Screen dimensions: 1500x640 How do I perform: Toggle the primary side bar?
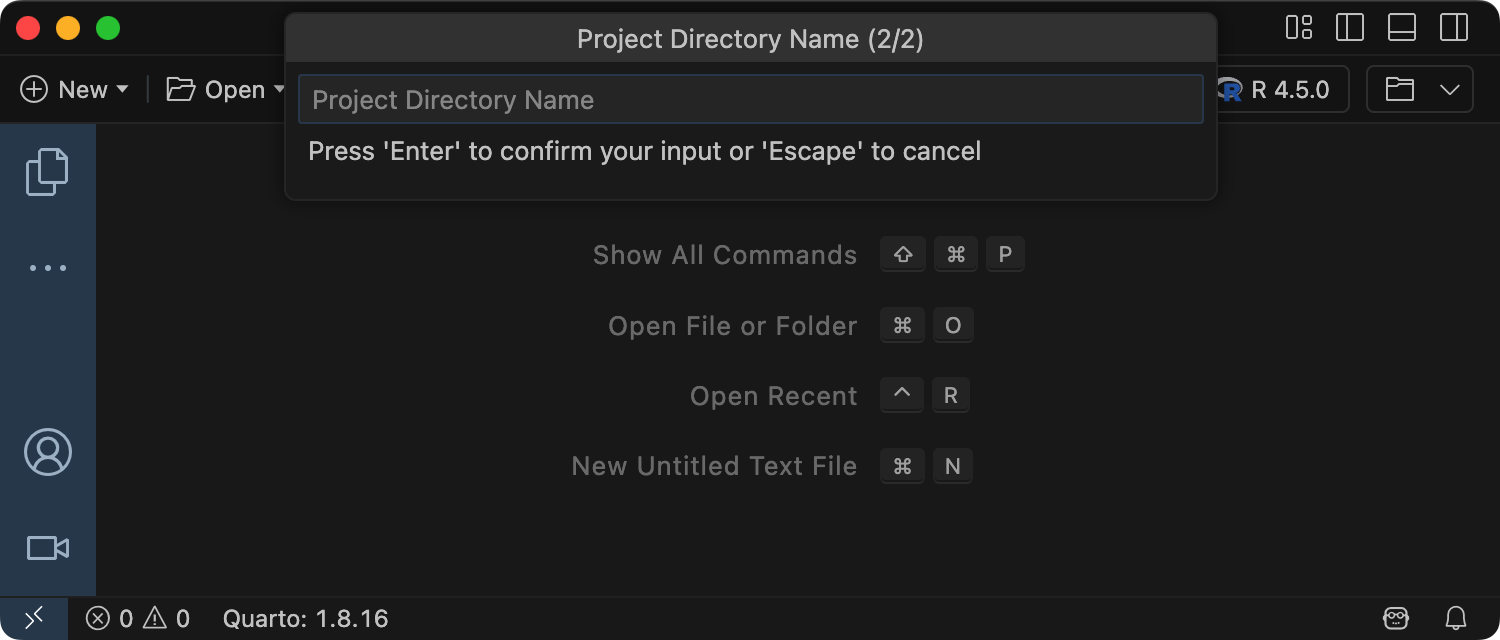(x=1350, y=27)
